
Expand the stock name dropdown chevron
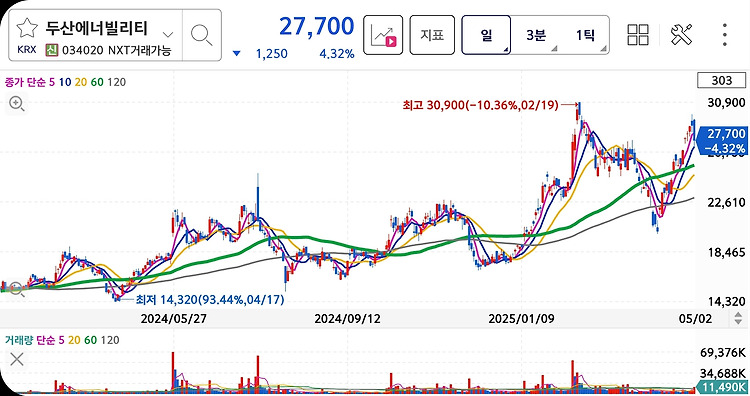(x=167, y=34)
